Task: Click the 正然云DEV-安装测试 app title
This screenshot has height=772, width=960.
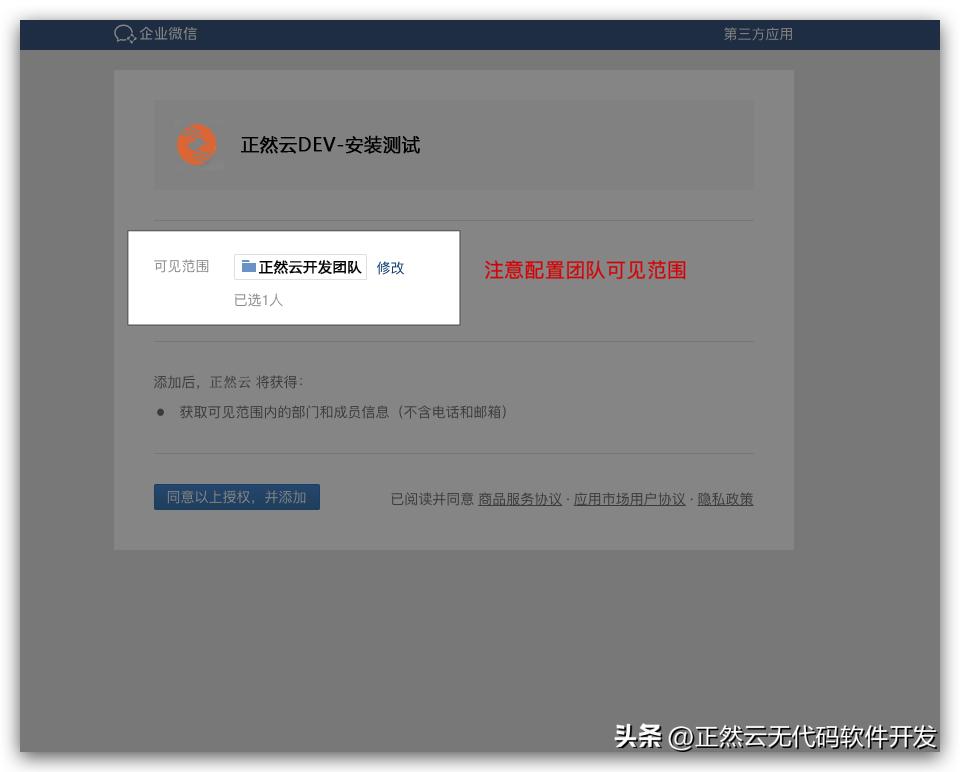Action: pos(332,144)
